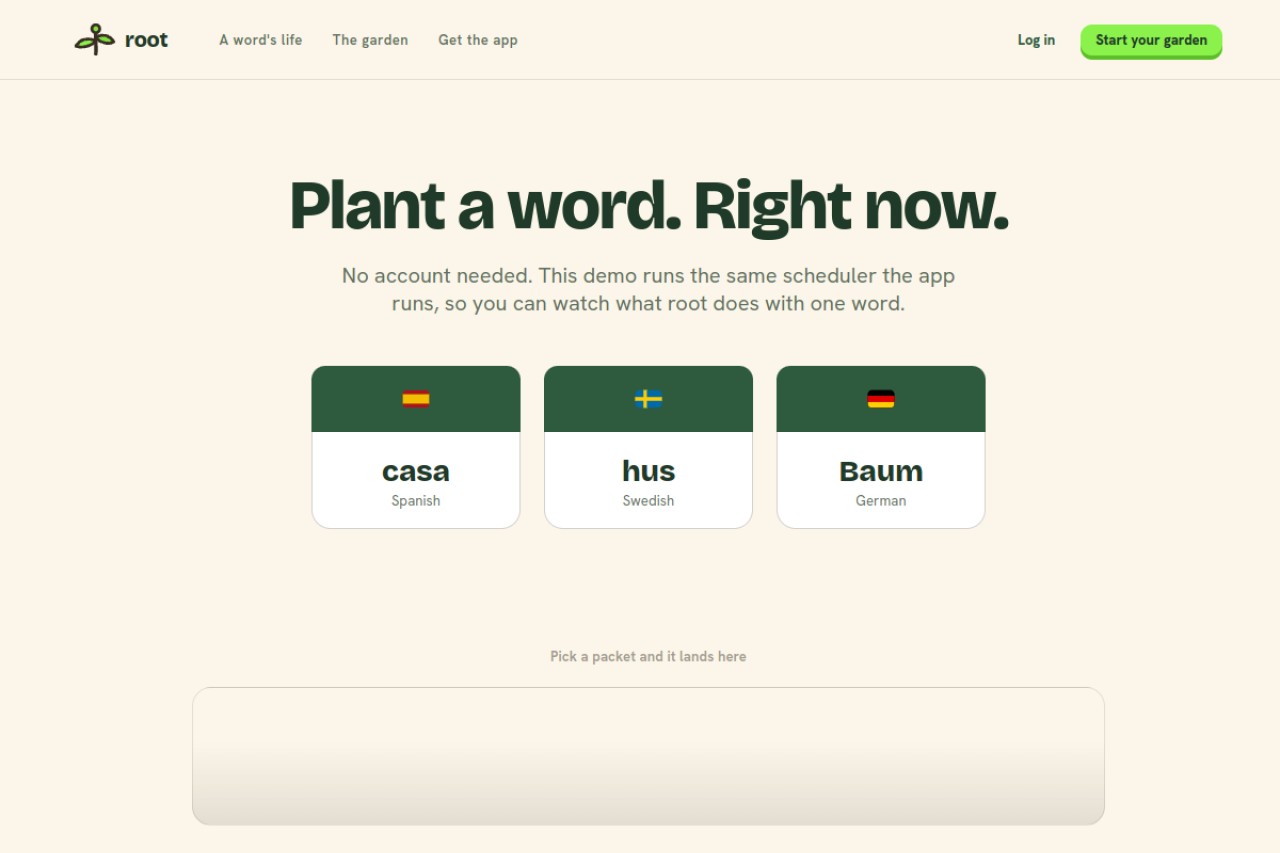1280x853 pixels.
Task: Click the Log in link
Action: pyautogui.click(x=1036, y=40)
